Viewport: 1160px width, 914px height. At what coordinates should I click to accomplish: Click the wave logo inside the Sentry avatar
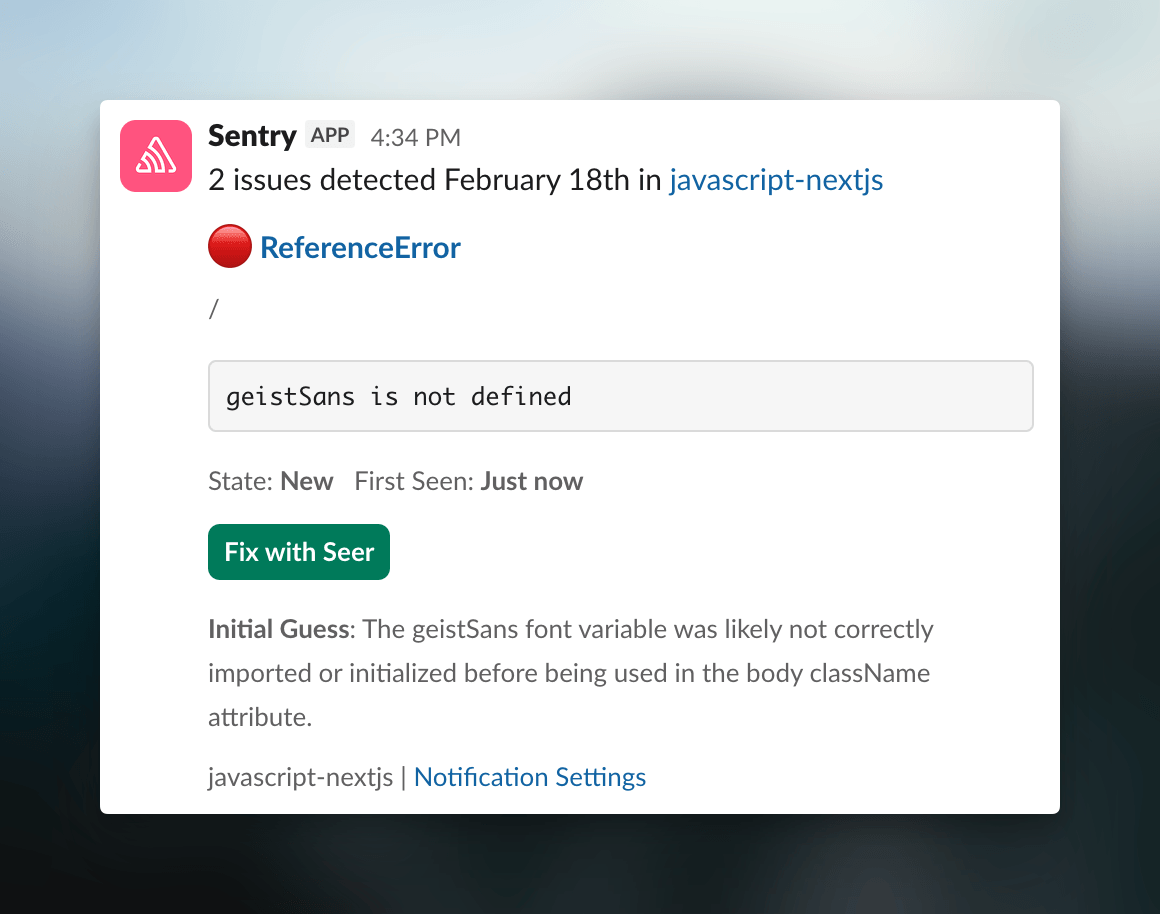coord(155,155)
